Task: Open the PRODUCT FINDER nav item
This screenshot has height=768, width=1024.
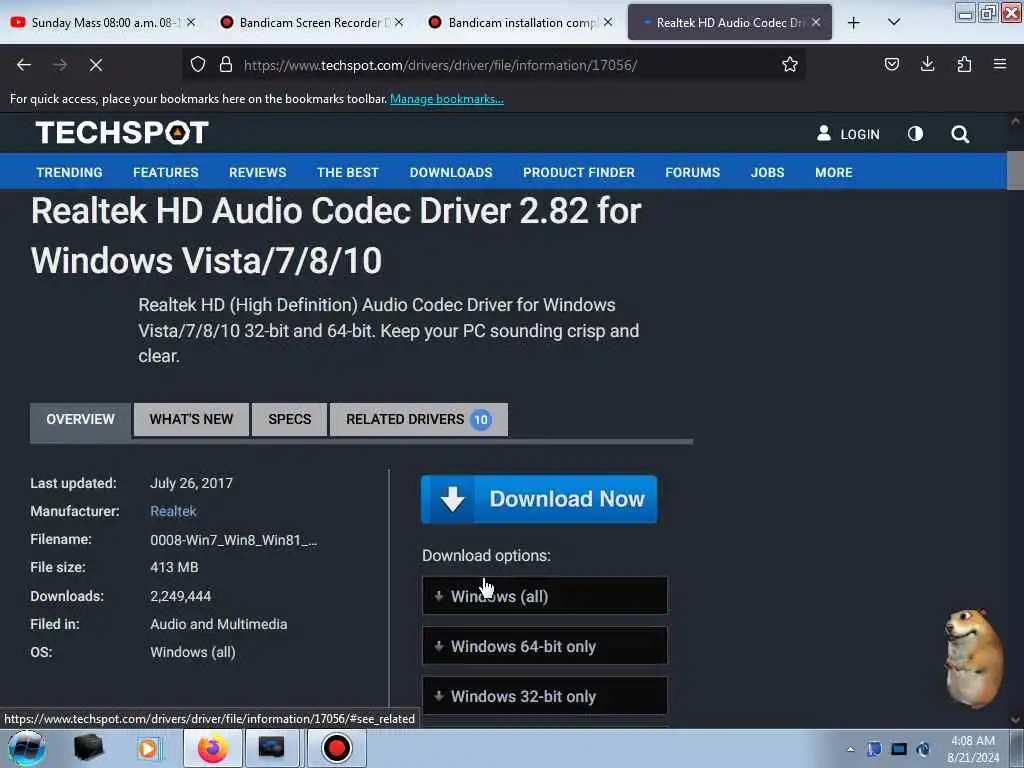Action: coord(579,172)
